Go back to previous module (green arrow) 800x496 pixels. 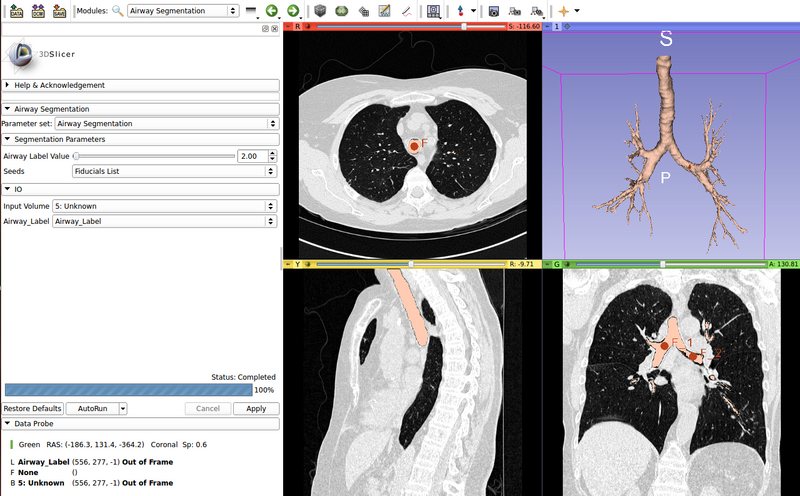(271, 11)
